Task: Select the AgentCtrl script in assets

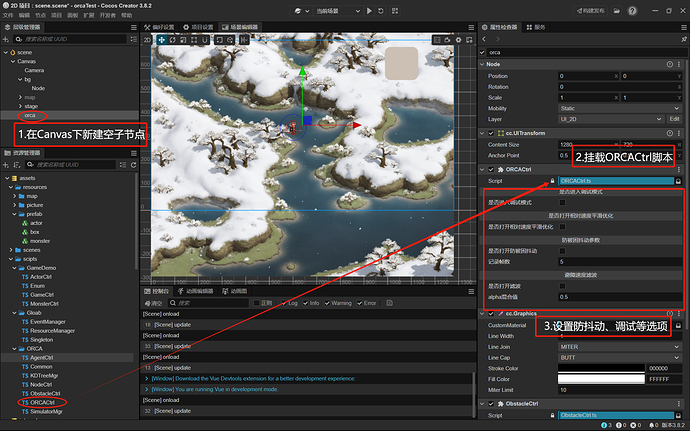Action: pyautogui.click(x=41, y=358)
